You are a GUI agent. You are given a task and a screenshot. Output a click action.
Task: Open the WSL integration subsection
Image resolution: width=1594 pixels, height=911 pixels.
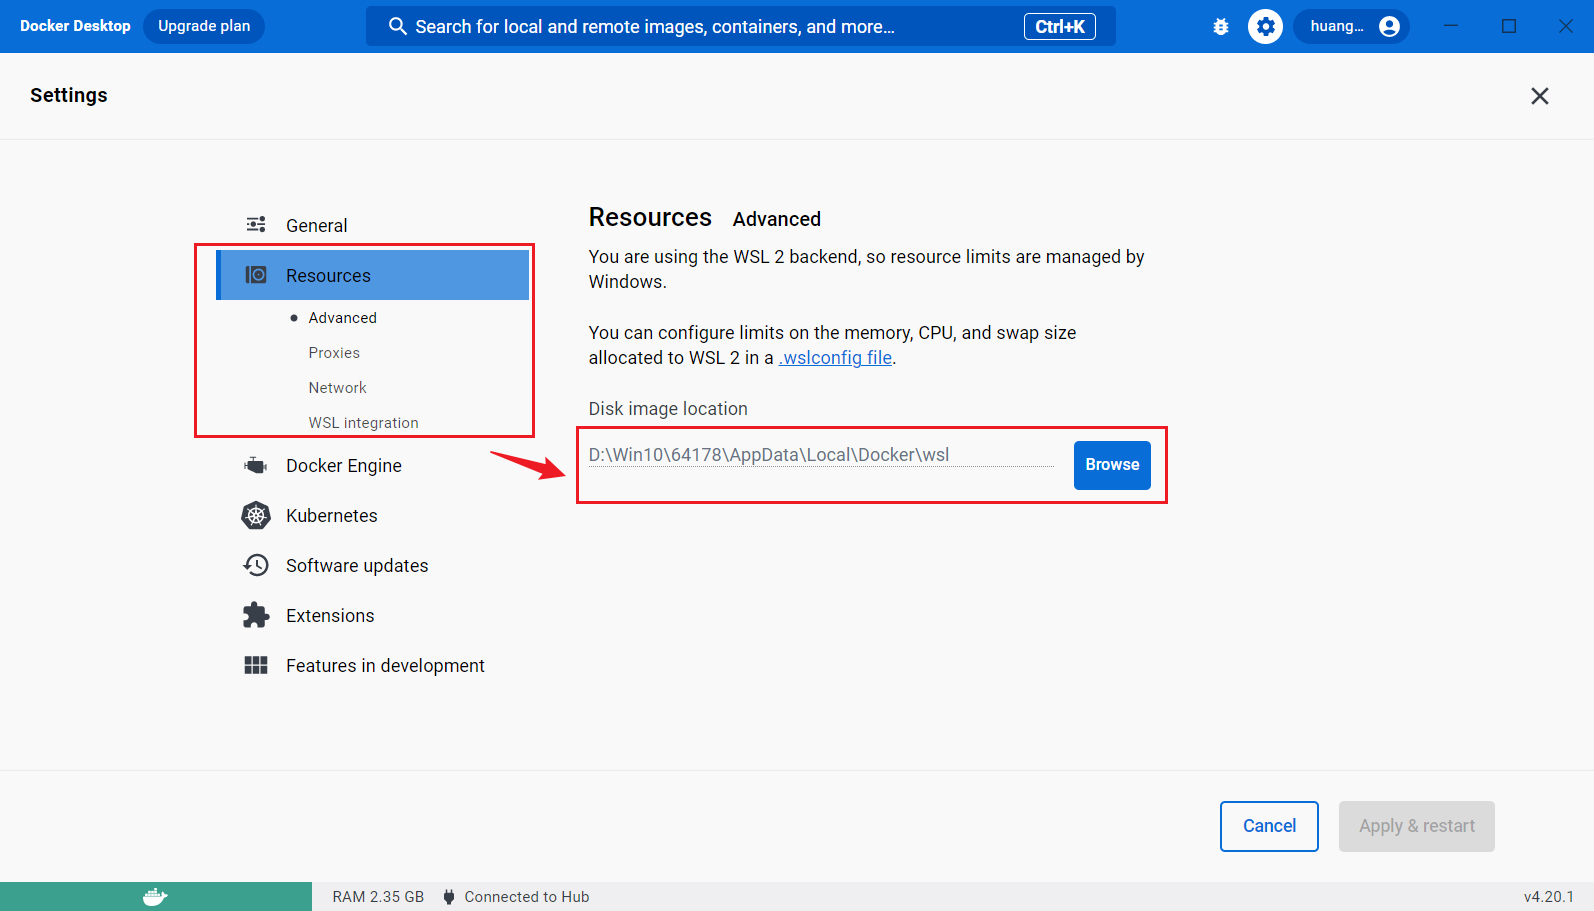[x=363, y=423]
